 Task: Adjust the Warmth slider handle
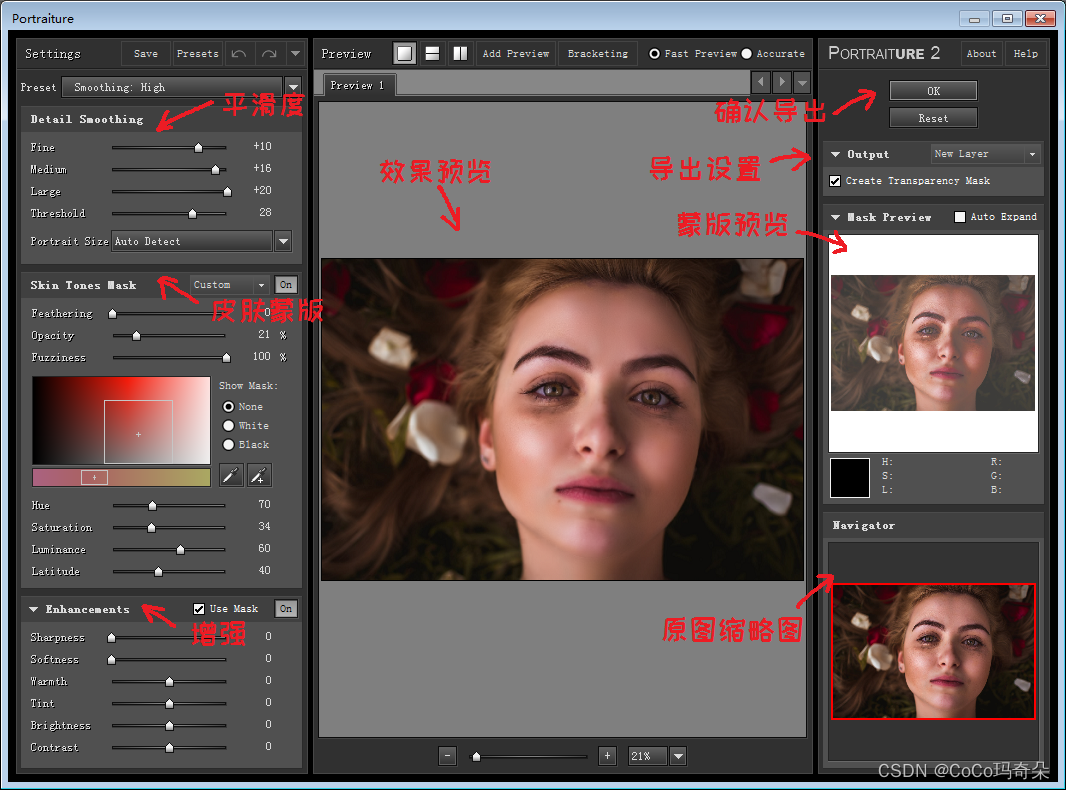tap(169, 681)
